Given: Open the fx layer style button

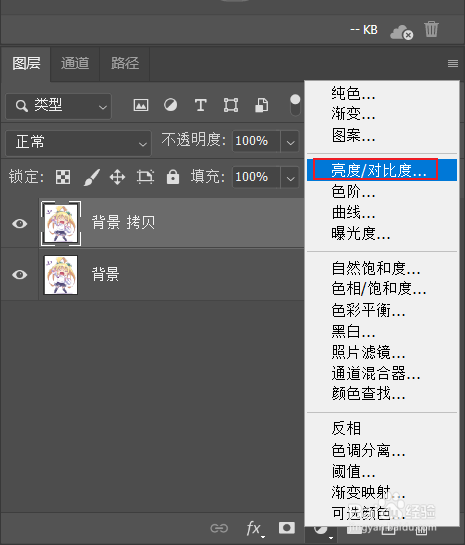Looking at the screenshot, I should (x=254, y=529).
